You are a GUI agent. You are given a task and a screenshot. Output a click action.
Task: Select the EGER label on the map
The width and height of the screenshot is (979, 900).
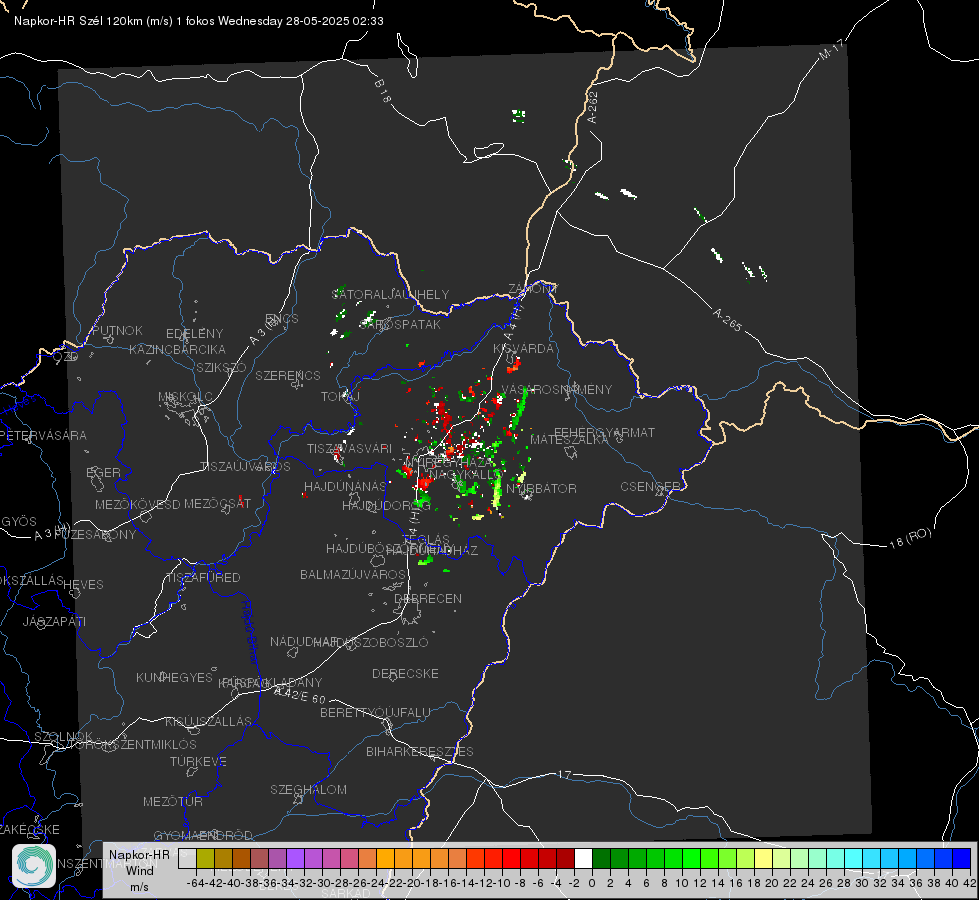pos(104,472)
